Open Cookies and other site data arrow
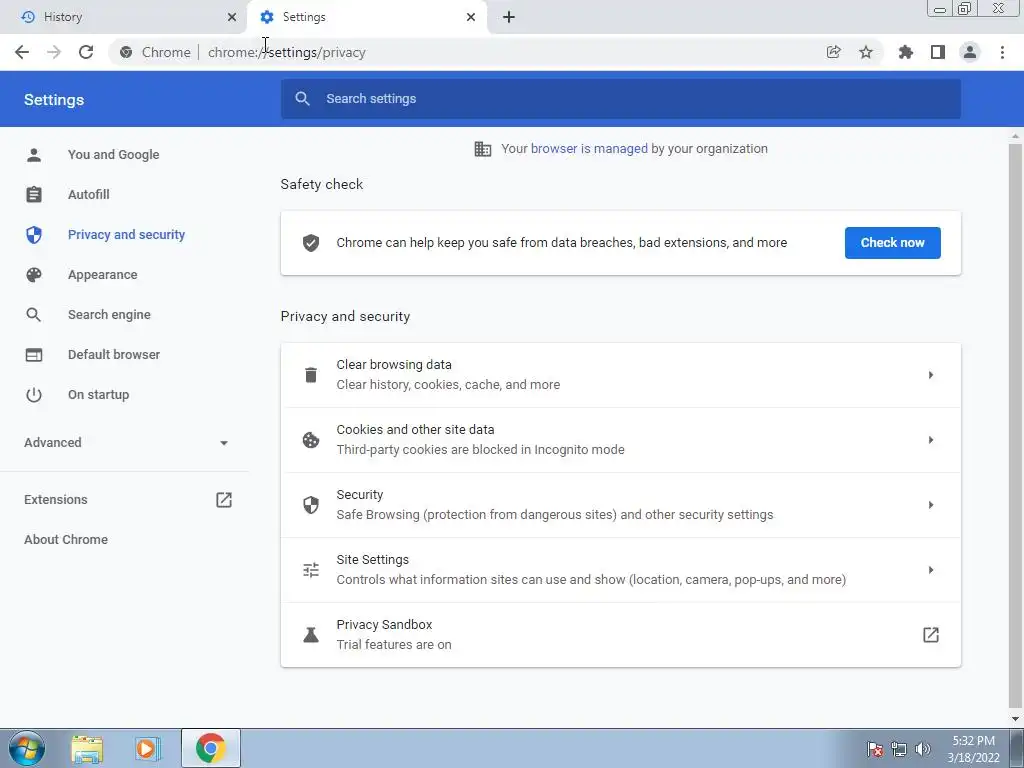 [x=931, y=440]
